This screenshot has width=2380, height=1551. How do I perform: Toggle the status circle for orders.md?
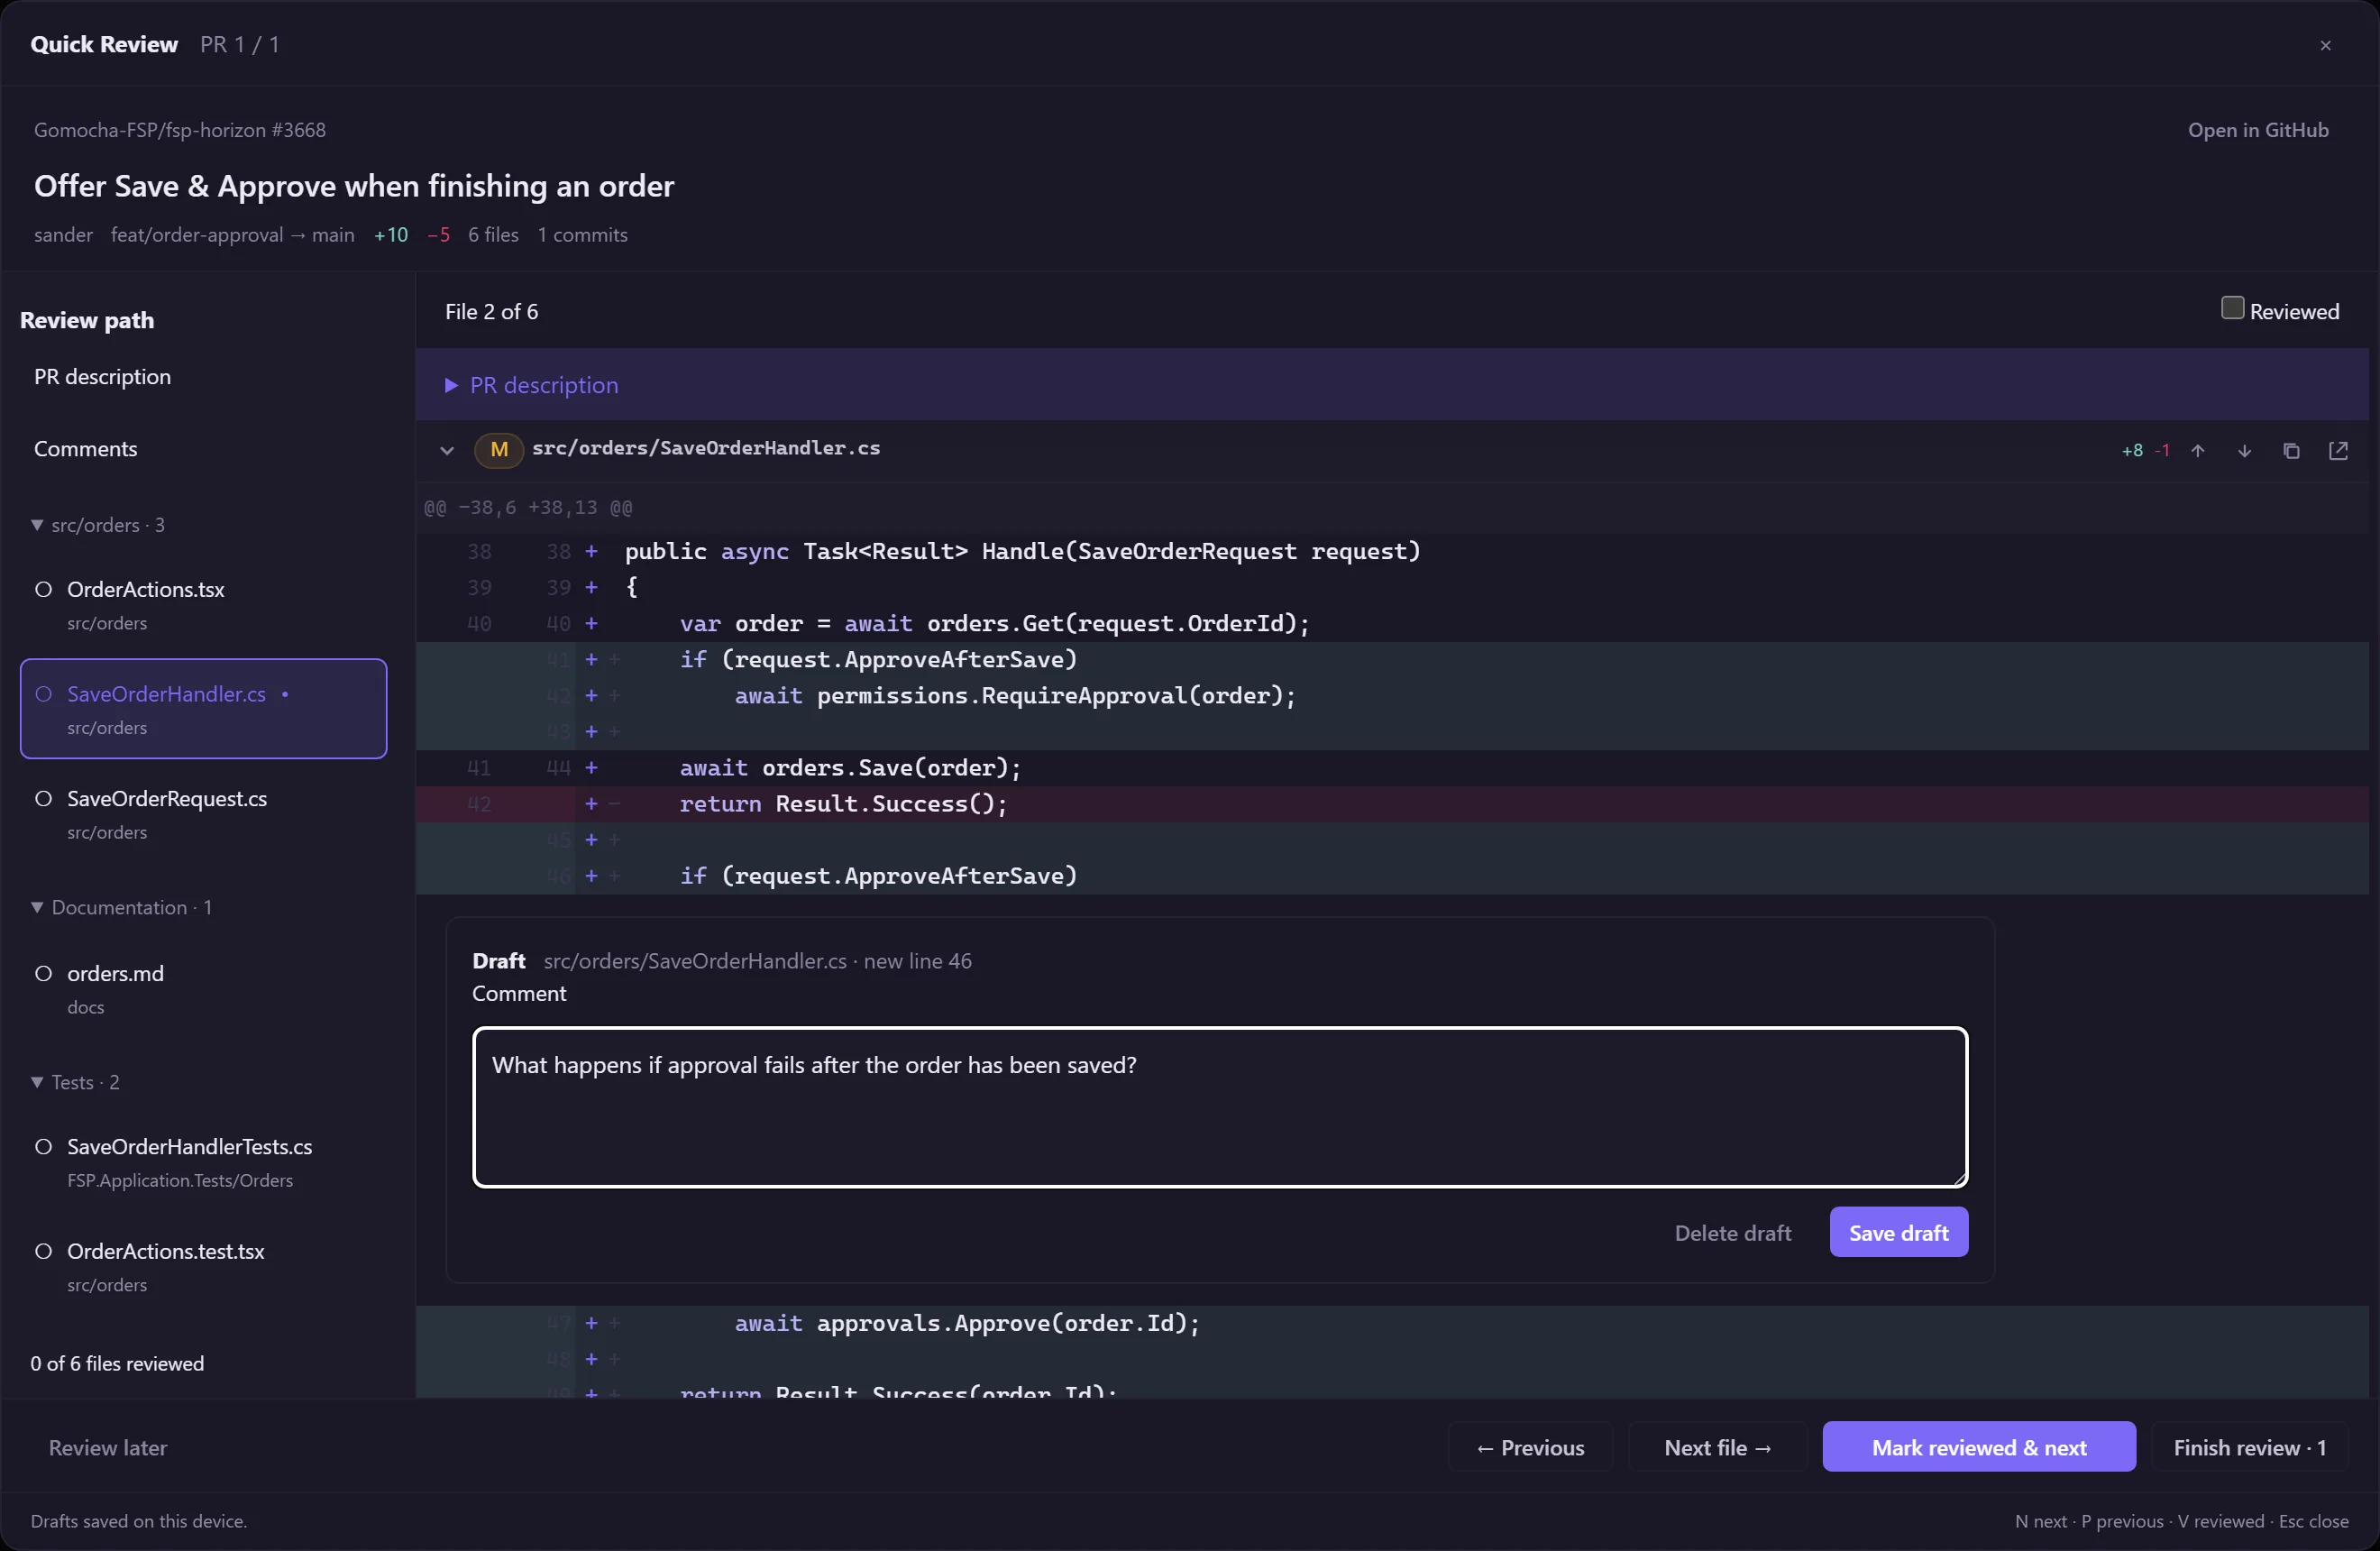point(43,973)
